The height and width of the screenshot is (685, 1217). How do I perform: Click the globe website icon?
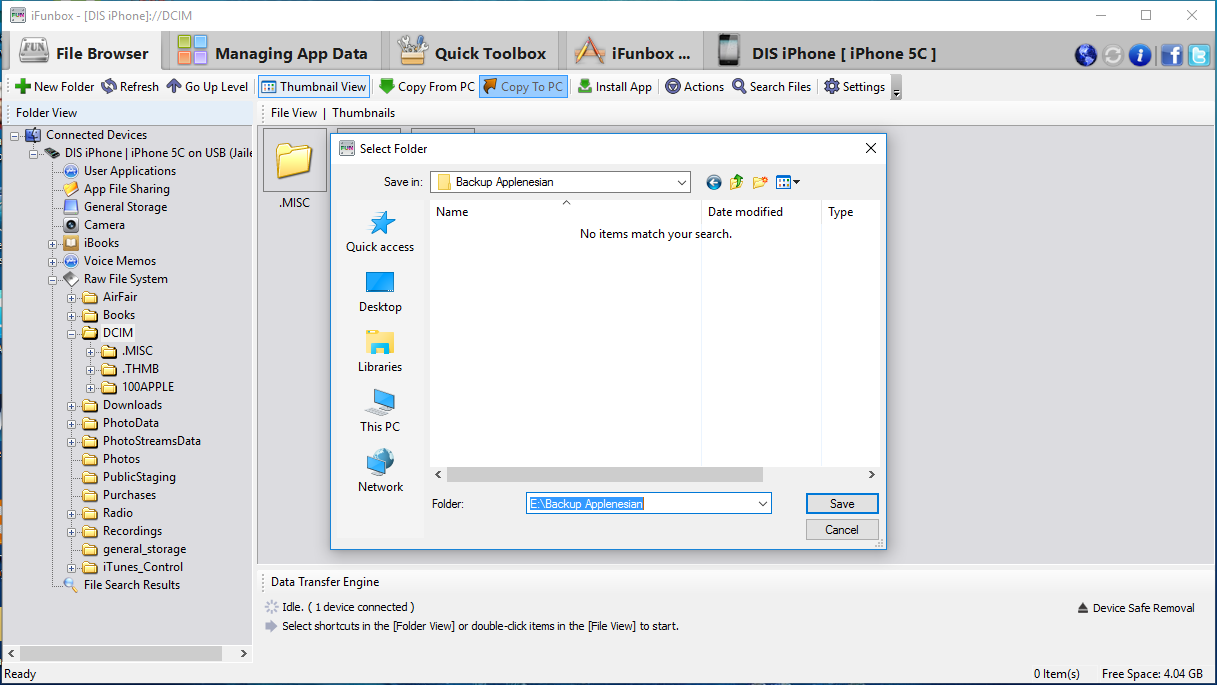(1086, 55)
